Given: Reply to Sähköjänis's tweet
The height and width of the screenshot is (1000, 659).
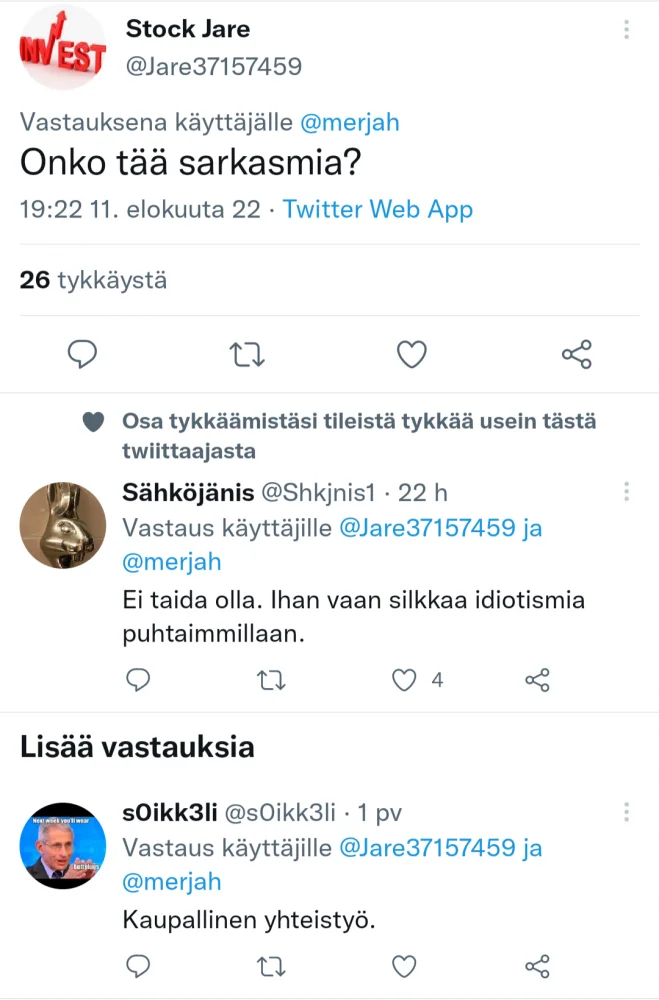Looking at the screenshot, I should tap(139, 681).
